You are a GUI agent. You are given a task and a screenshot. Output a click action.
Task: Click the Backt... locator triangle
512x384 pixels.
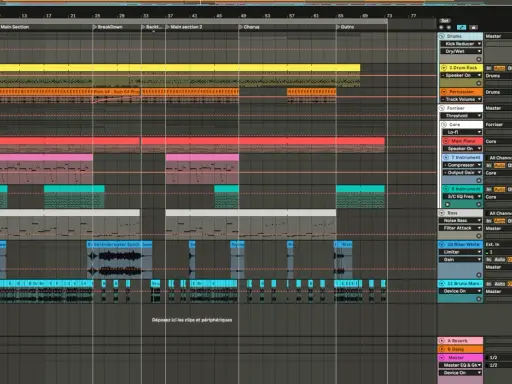(143, 27)
